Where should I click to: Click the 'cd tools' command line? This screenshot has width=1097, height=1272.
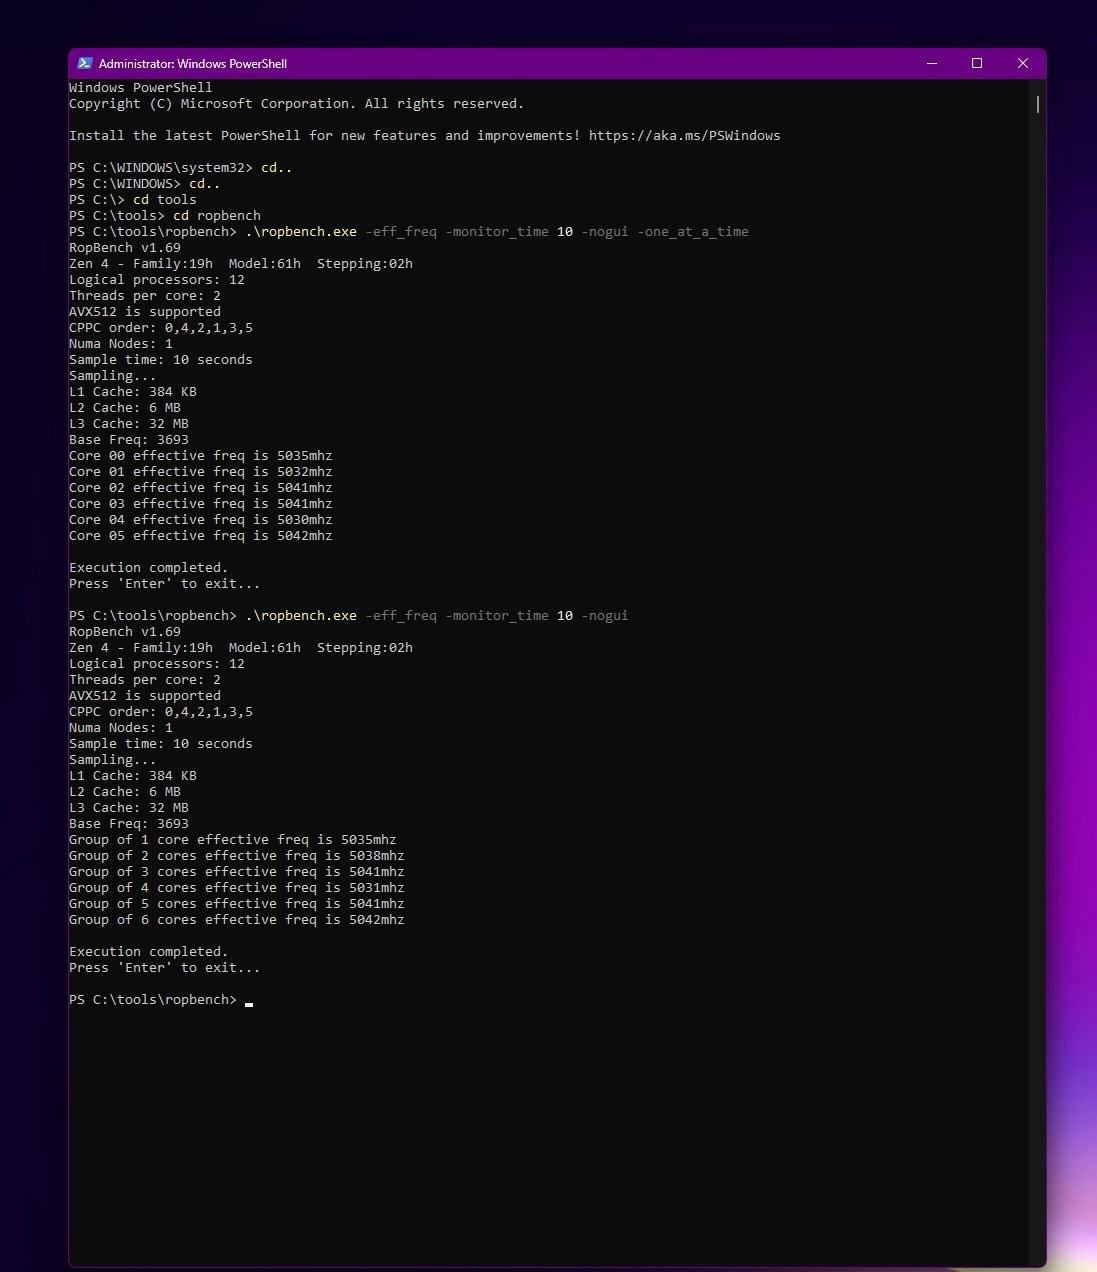(133, 200)
